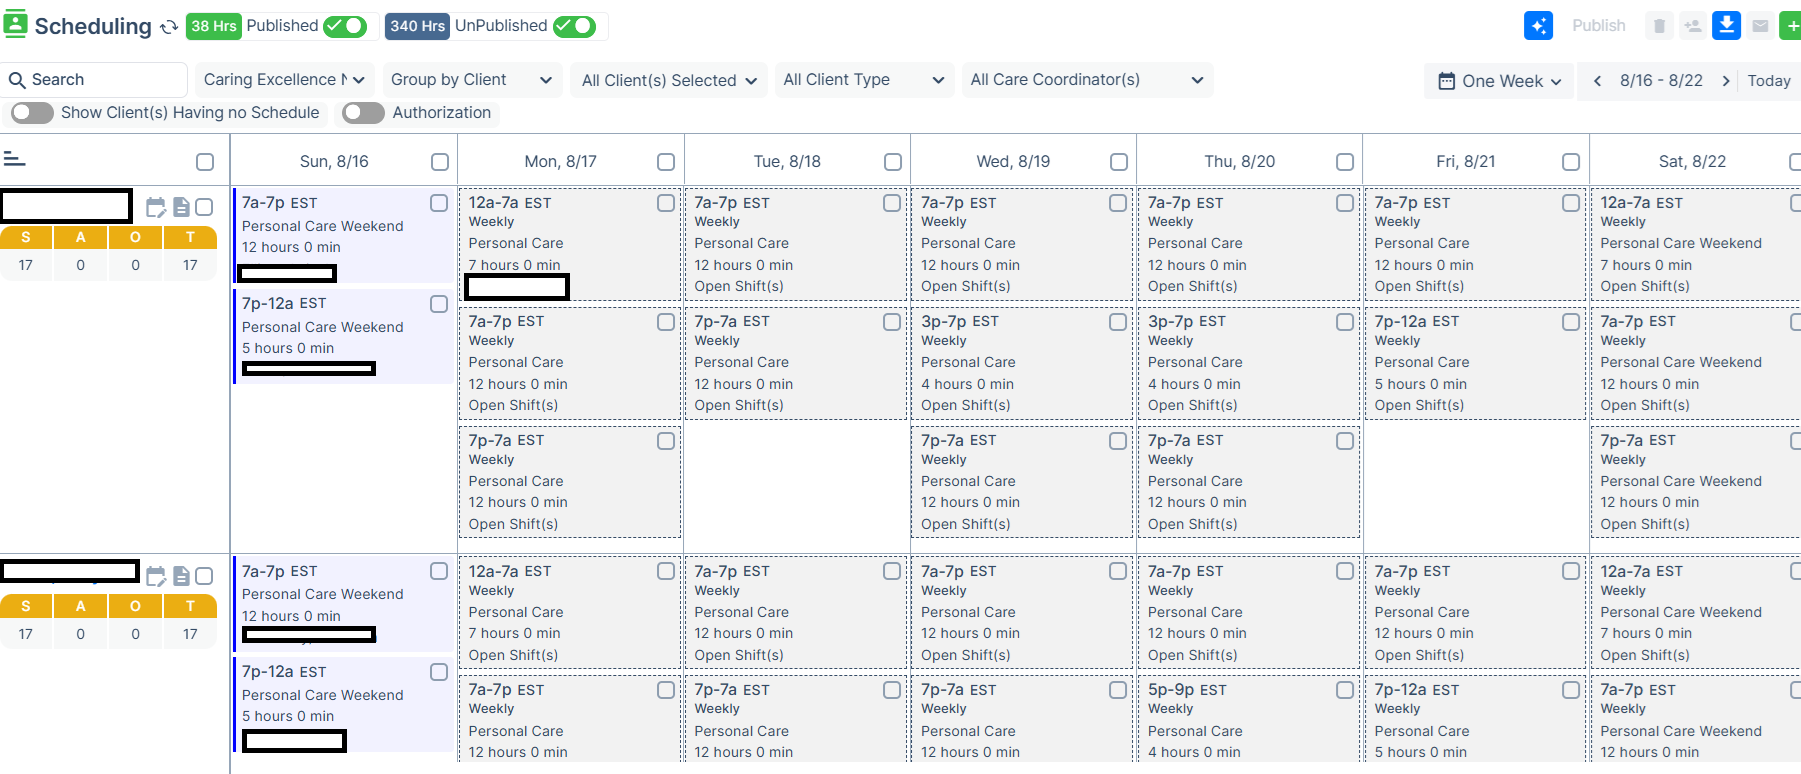Add a new schedule with the green plus
Screen dimensions: 1801x774
tap(1791, 26)
